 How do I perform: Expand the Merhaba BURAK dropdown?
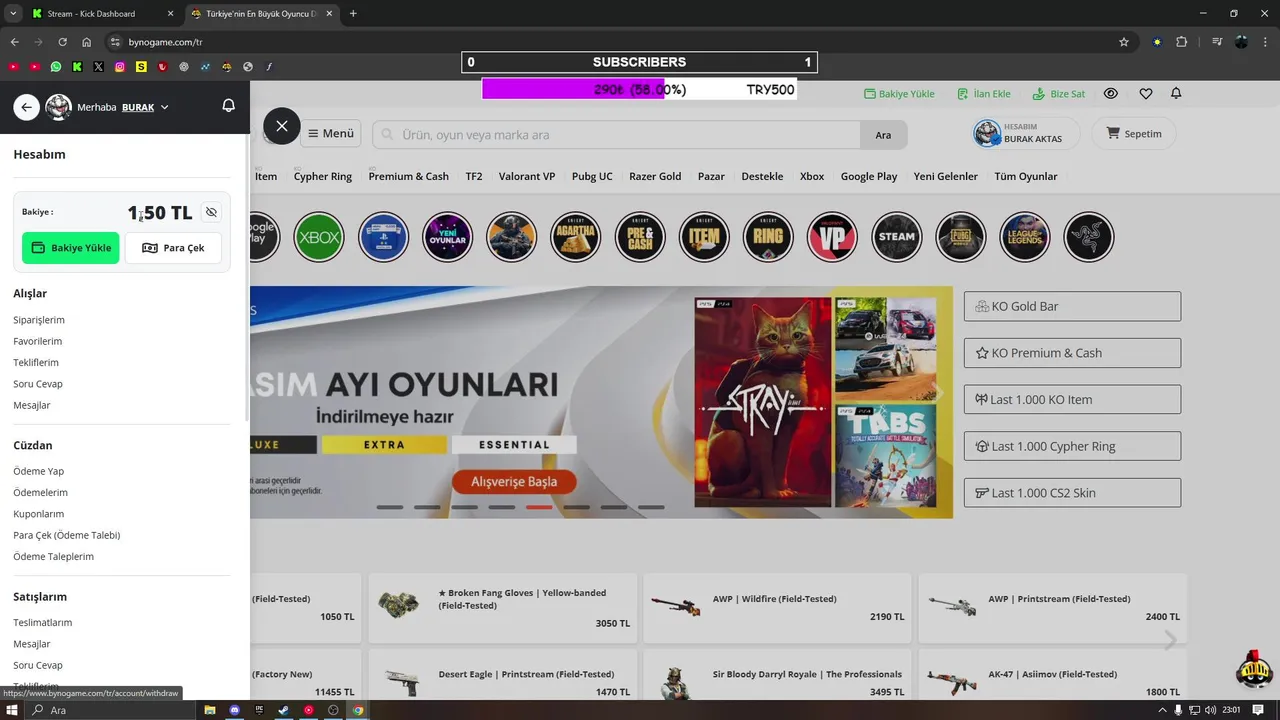[x=164, y=107]
